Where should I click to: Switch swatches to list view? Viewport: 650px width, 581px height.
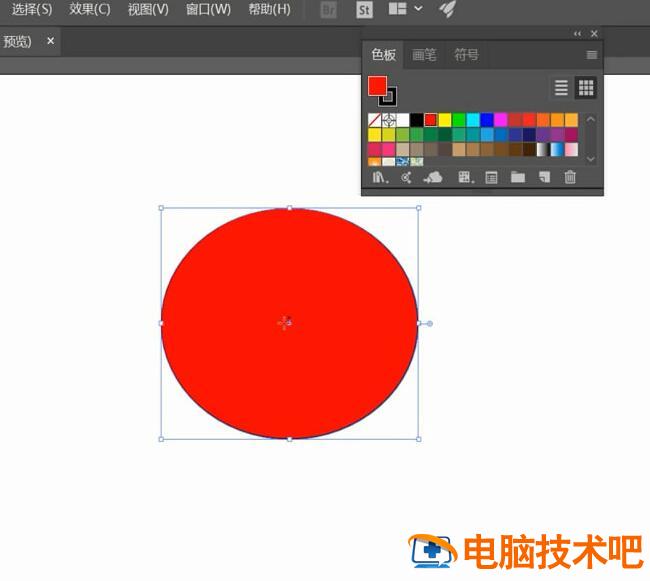click(561, 88)
